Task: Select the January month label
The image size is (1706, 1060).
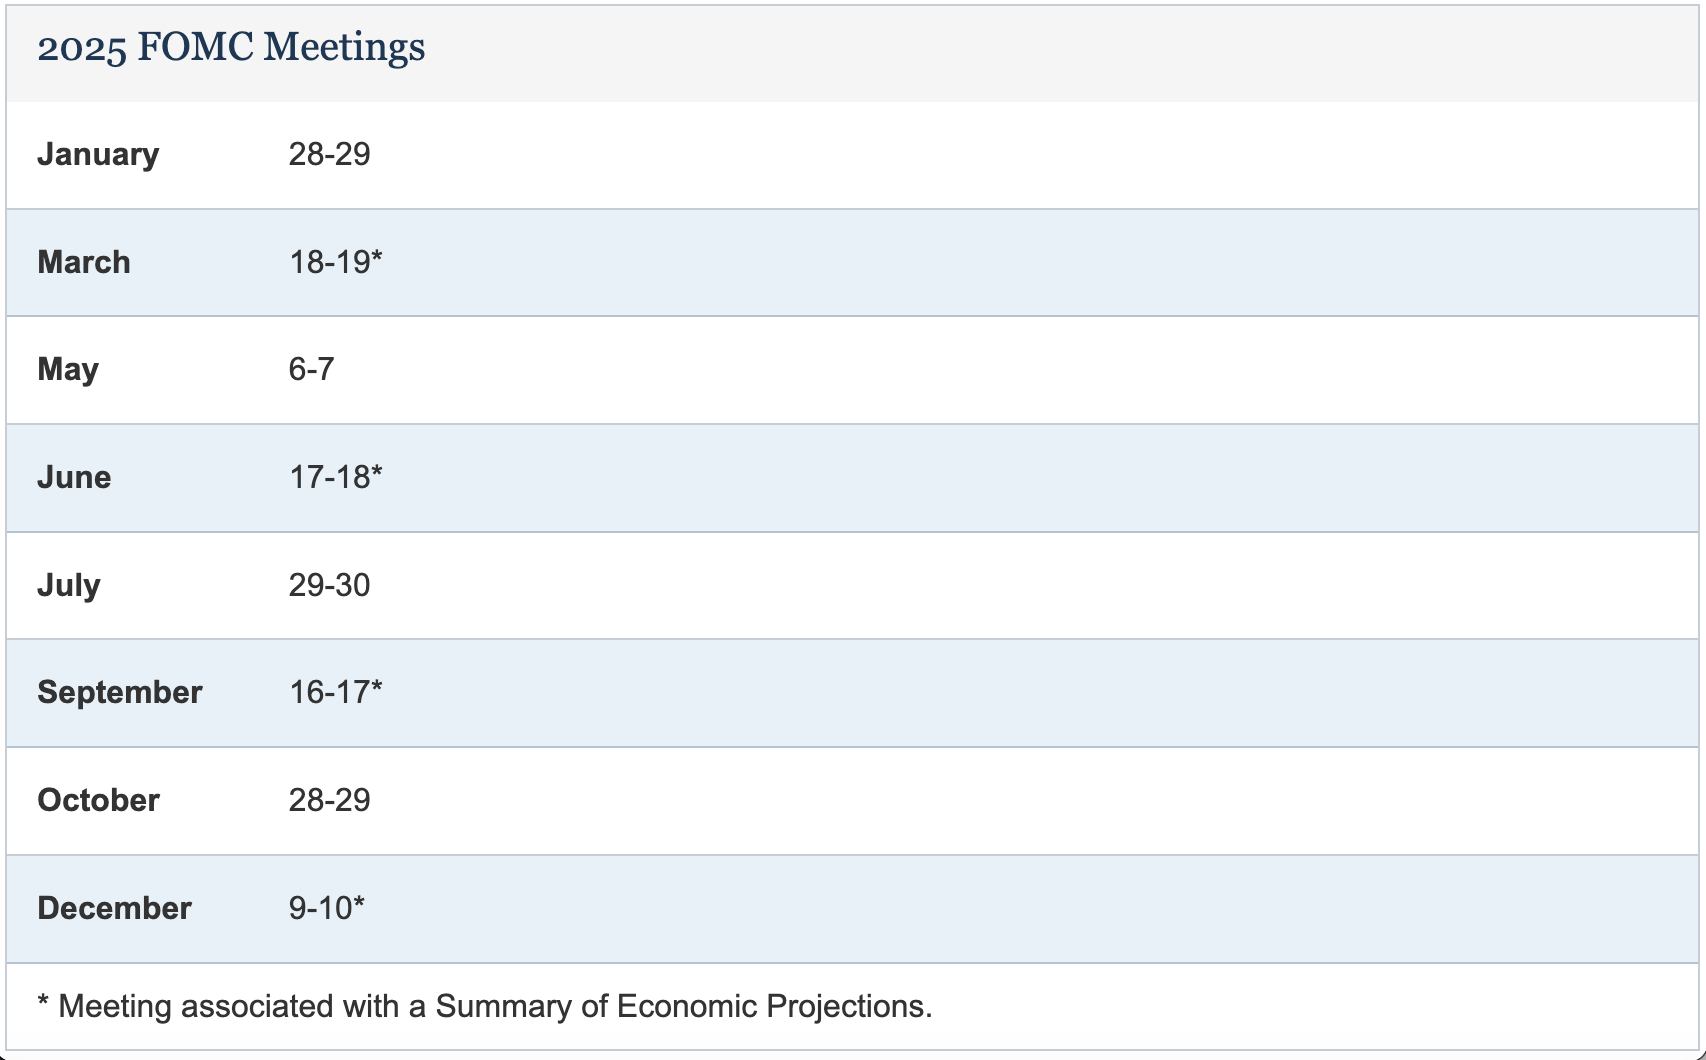Action: click(x=98, y=154)
